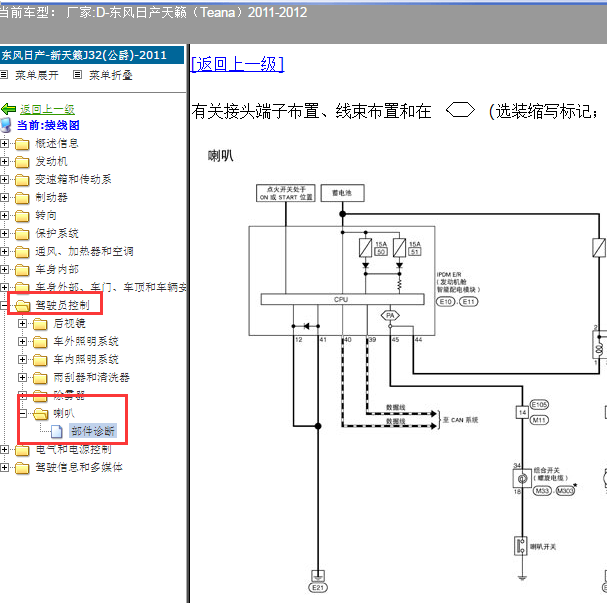Expand the 车身内部 tree node

4,269
